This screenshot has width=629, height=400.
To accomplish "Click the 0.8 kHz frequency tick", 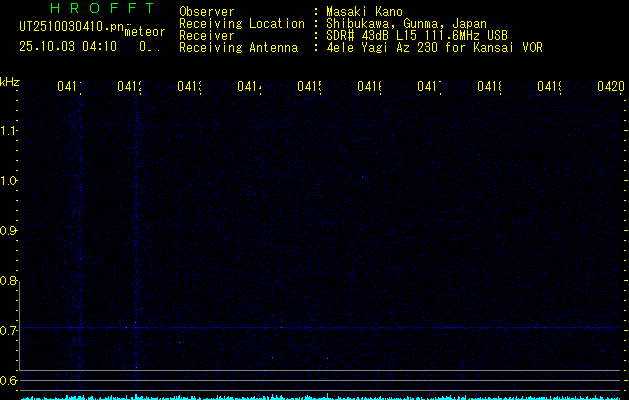I will click(x=9, y=281).
